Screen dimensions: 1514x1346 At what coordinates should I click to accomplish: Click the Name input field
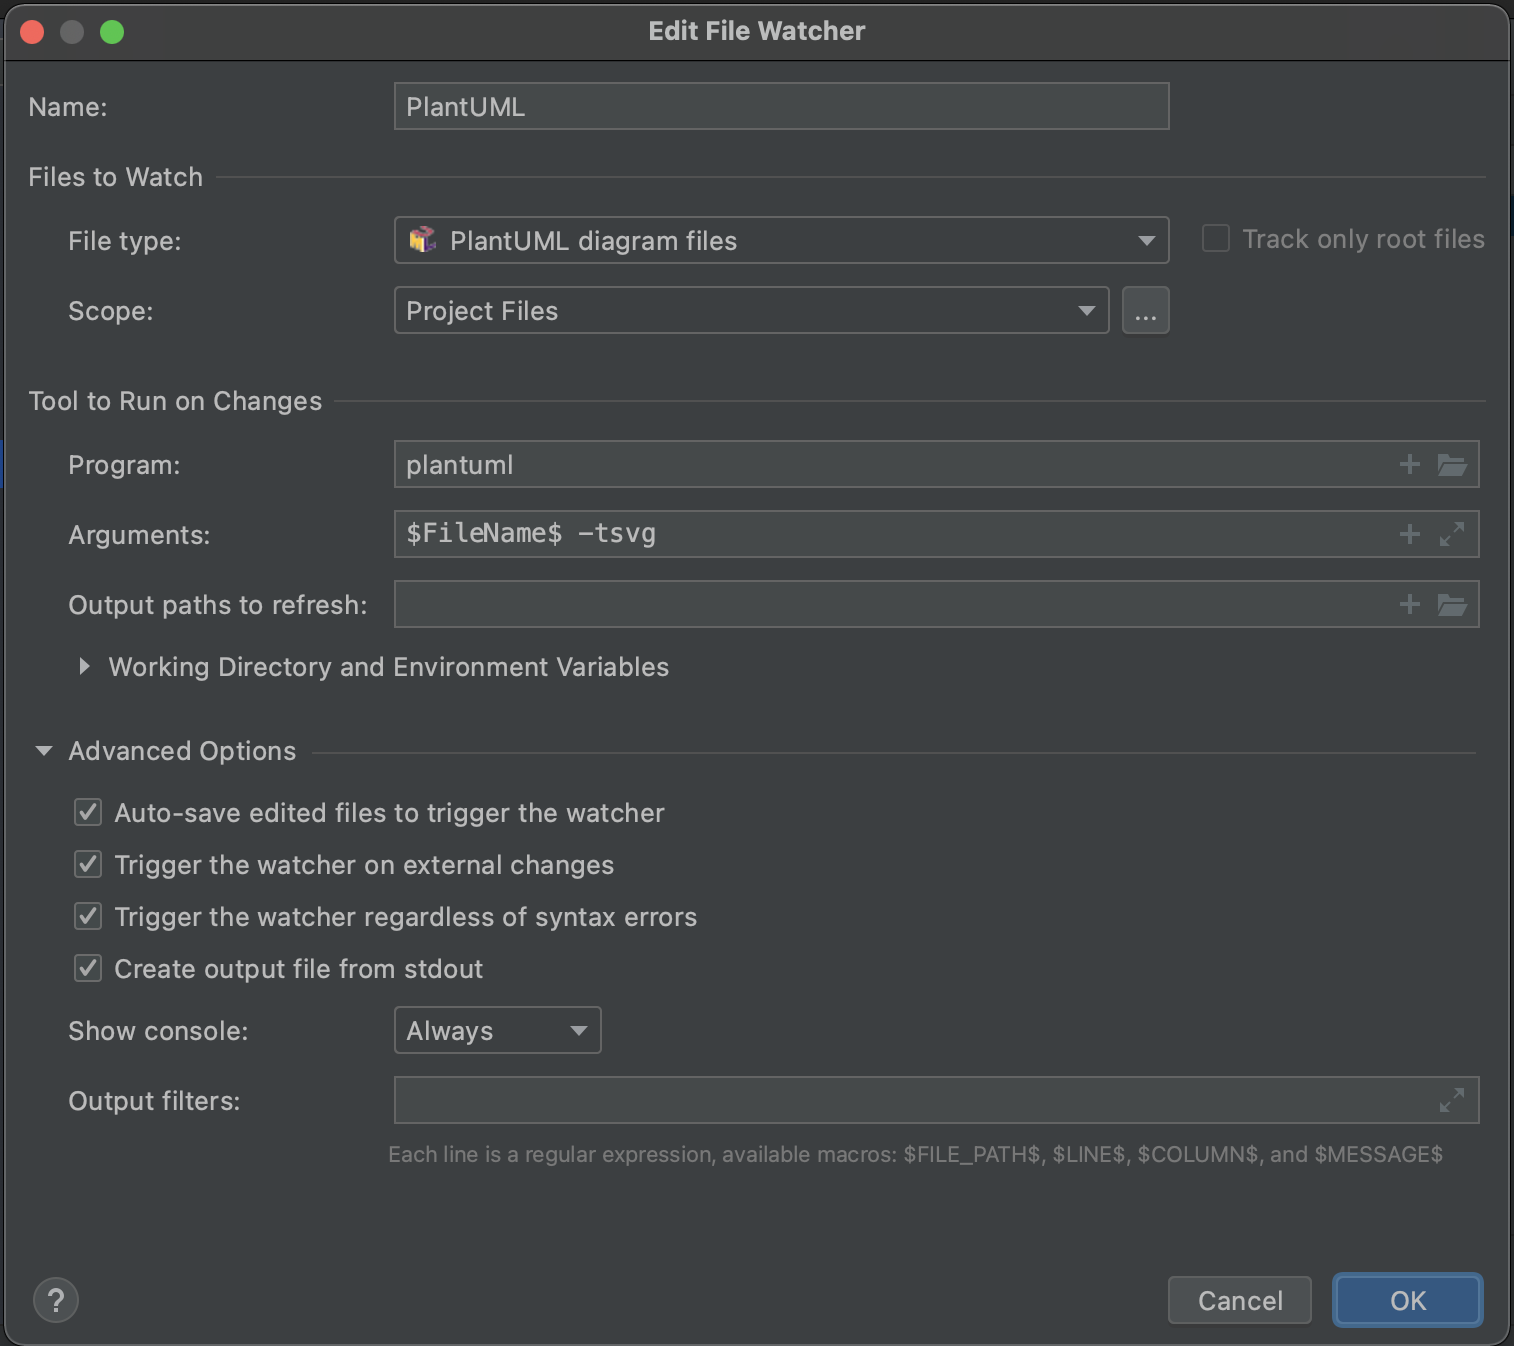[x=780, y=105]
